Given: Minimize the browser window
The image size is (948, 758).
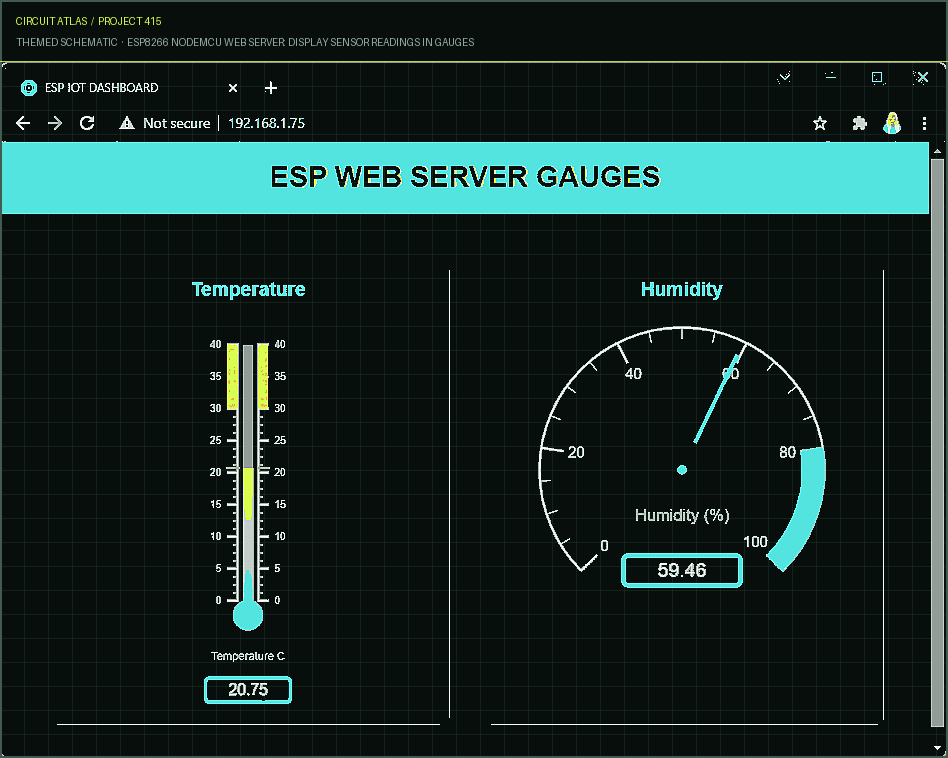Looking at the screenshot, I should [831, 77].
